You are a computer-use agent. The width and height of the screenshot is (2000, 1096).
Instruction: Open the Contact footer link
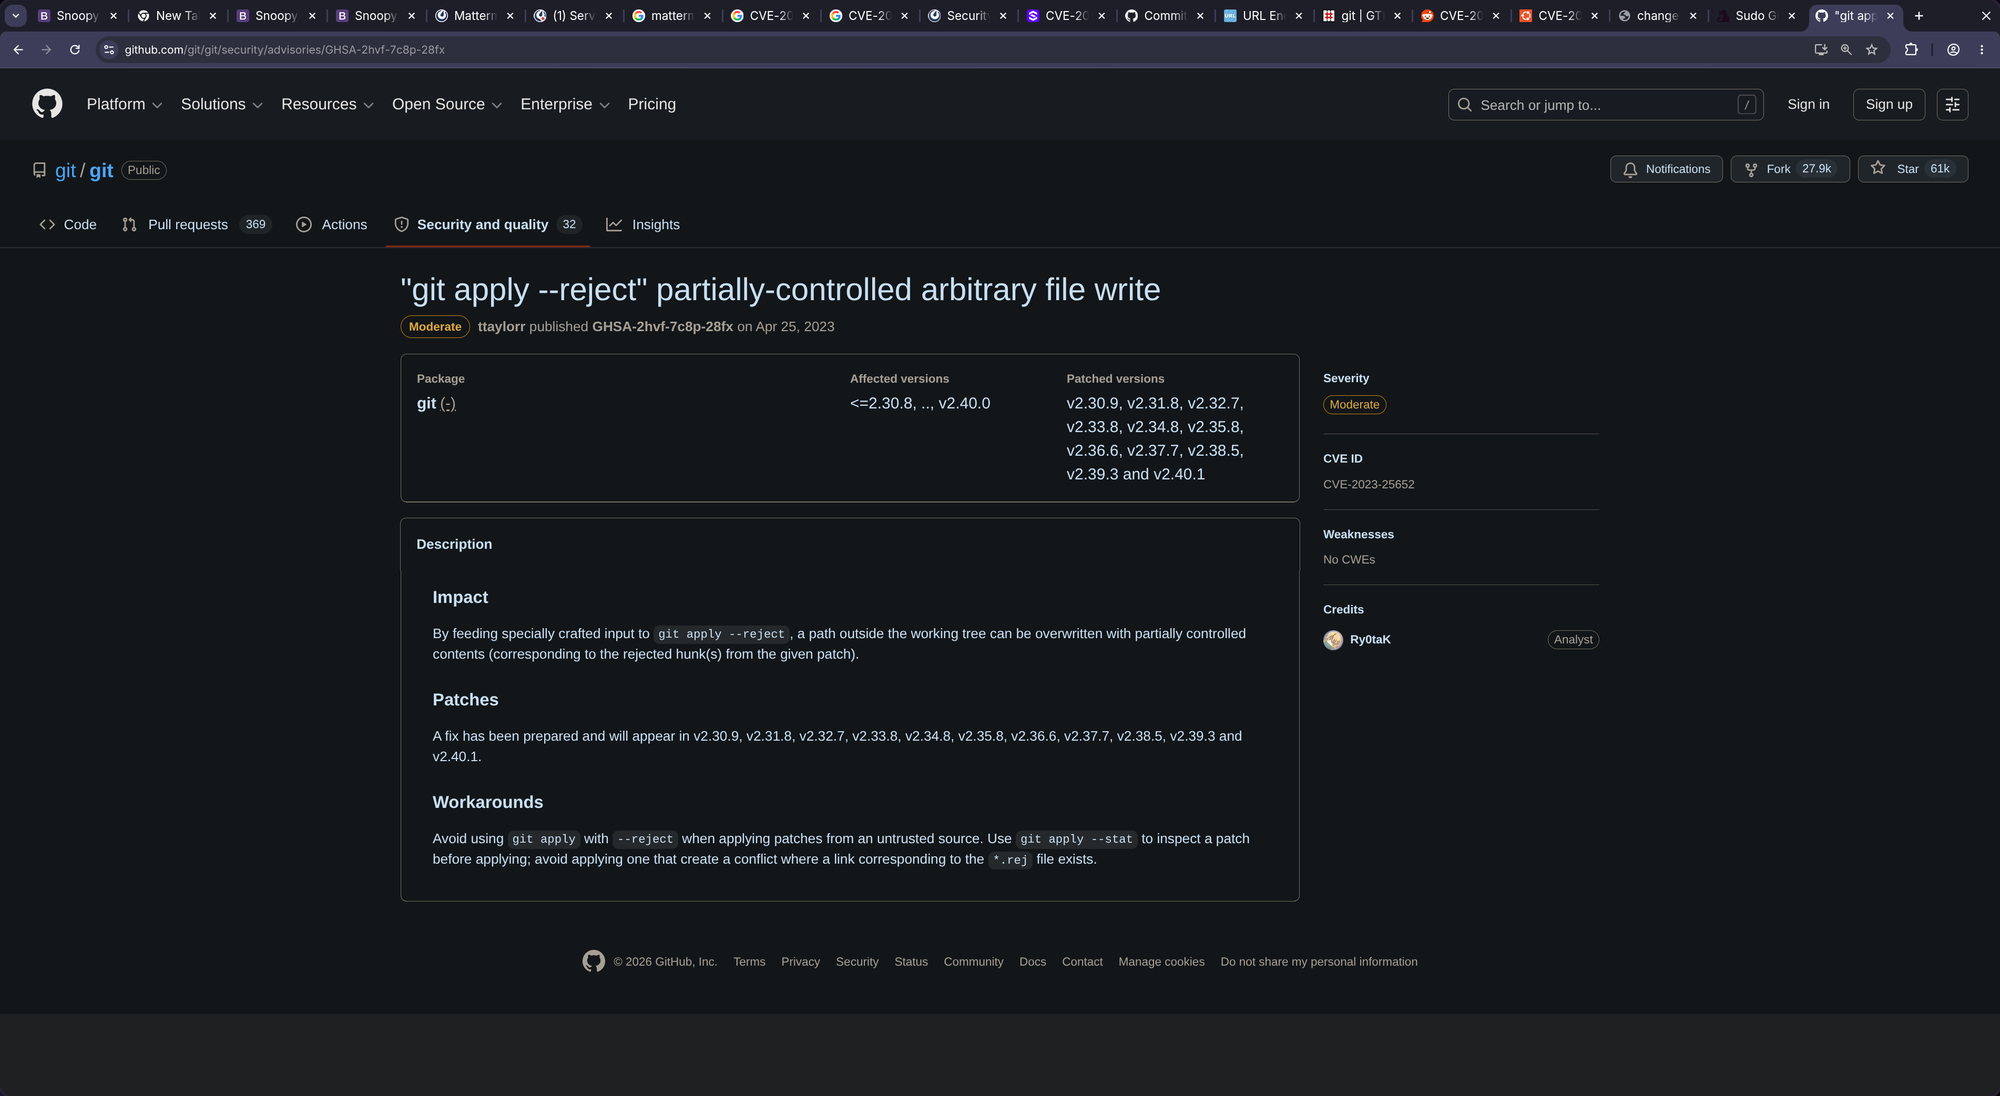click(1082, 962)
